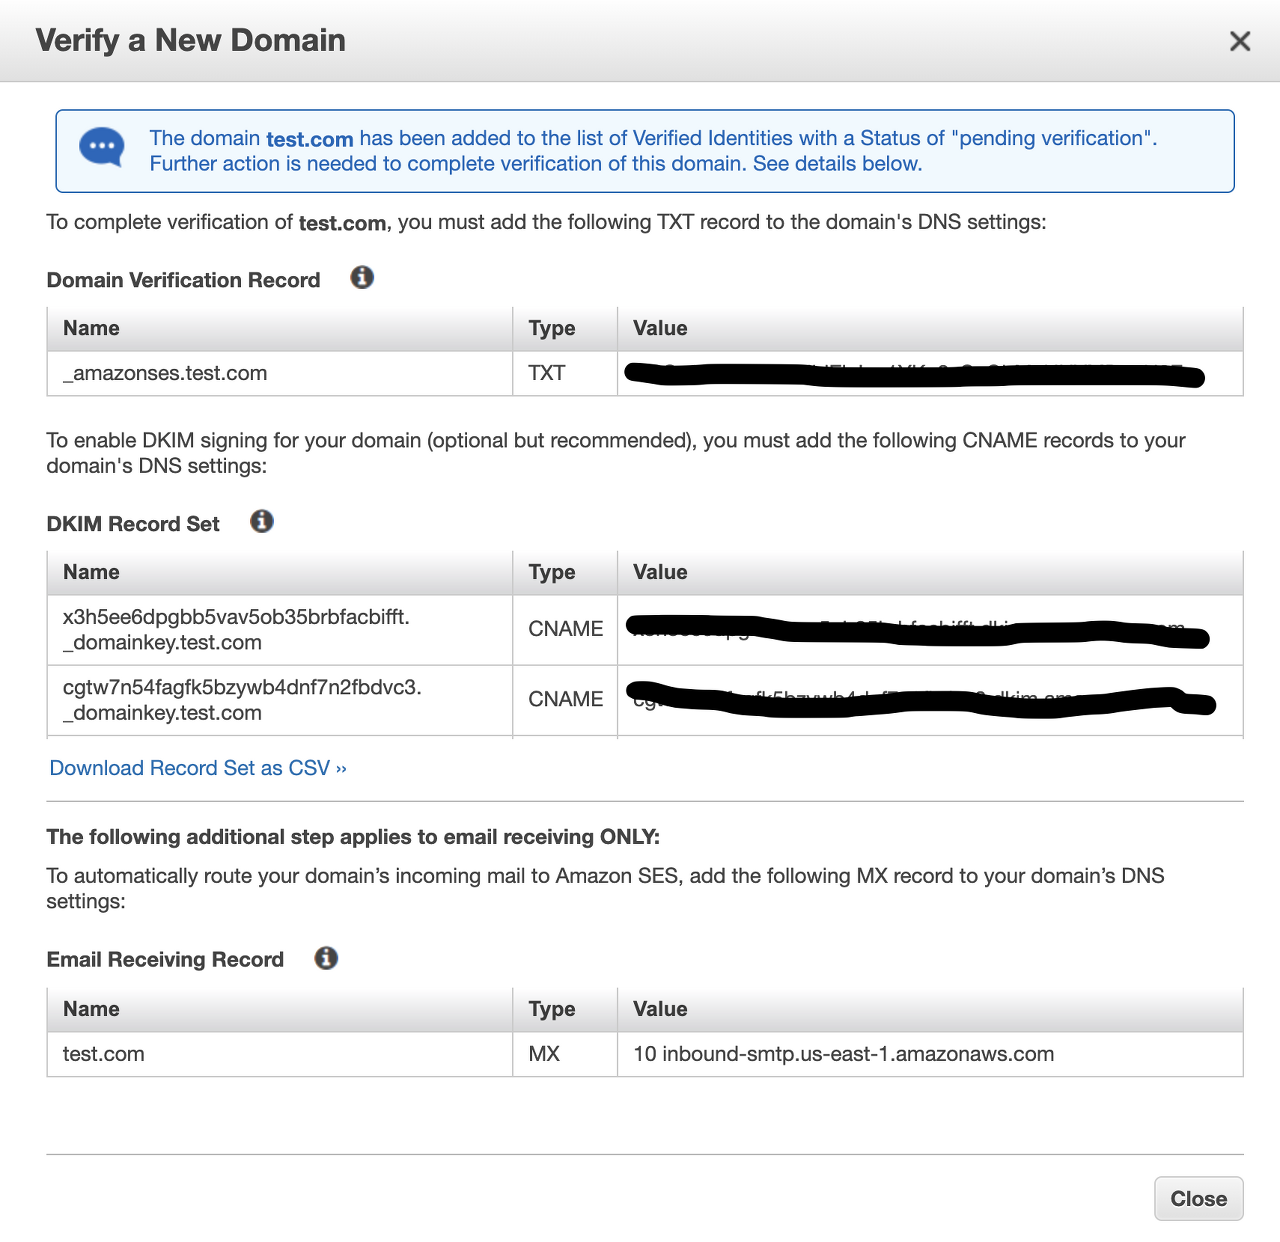Viewport: 1280px width, 1242px height.
Task: Select the 10 inbound-smtp.us-east-1.amazonaws.com value
Action: (x=844, y=1054)
